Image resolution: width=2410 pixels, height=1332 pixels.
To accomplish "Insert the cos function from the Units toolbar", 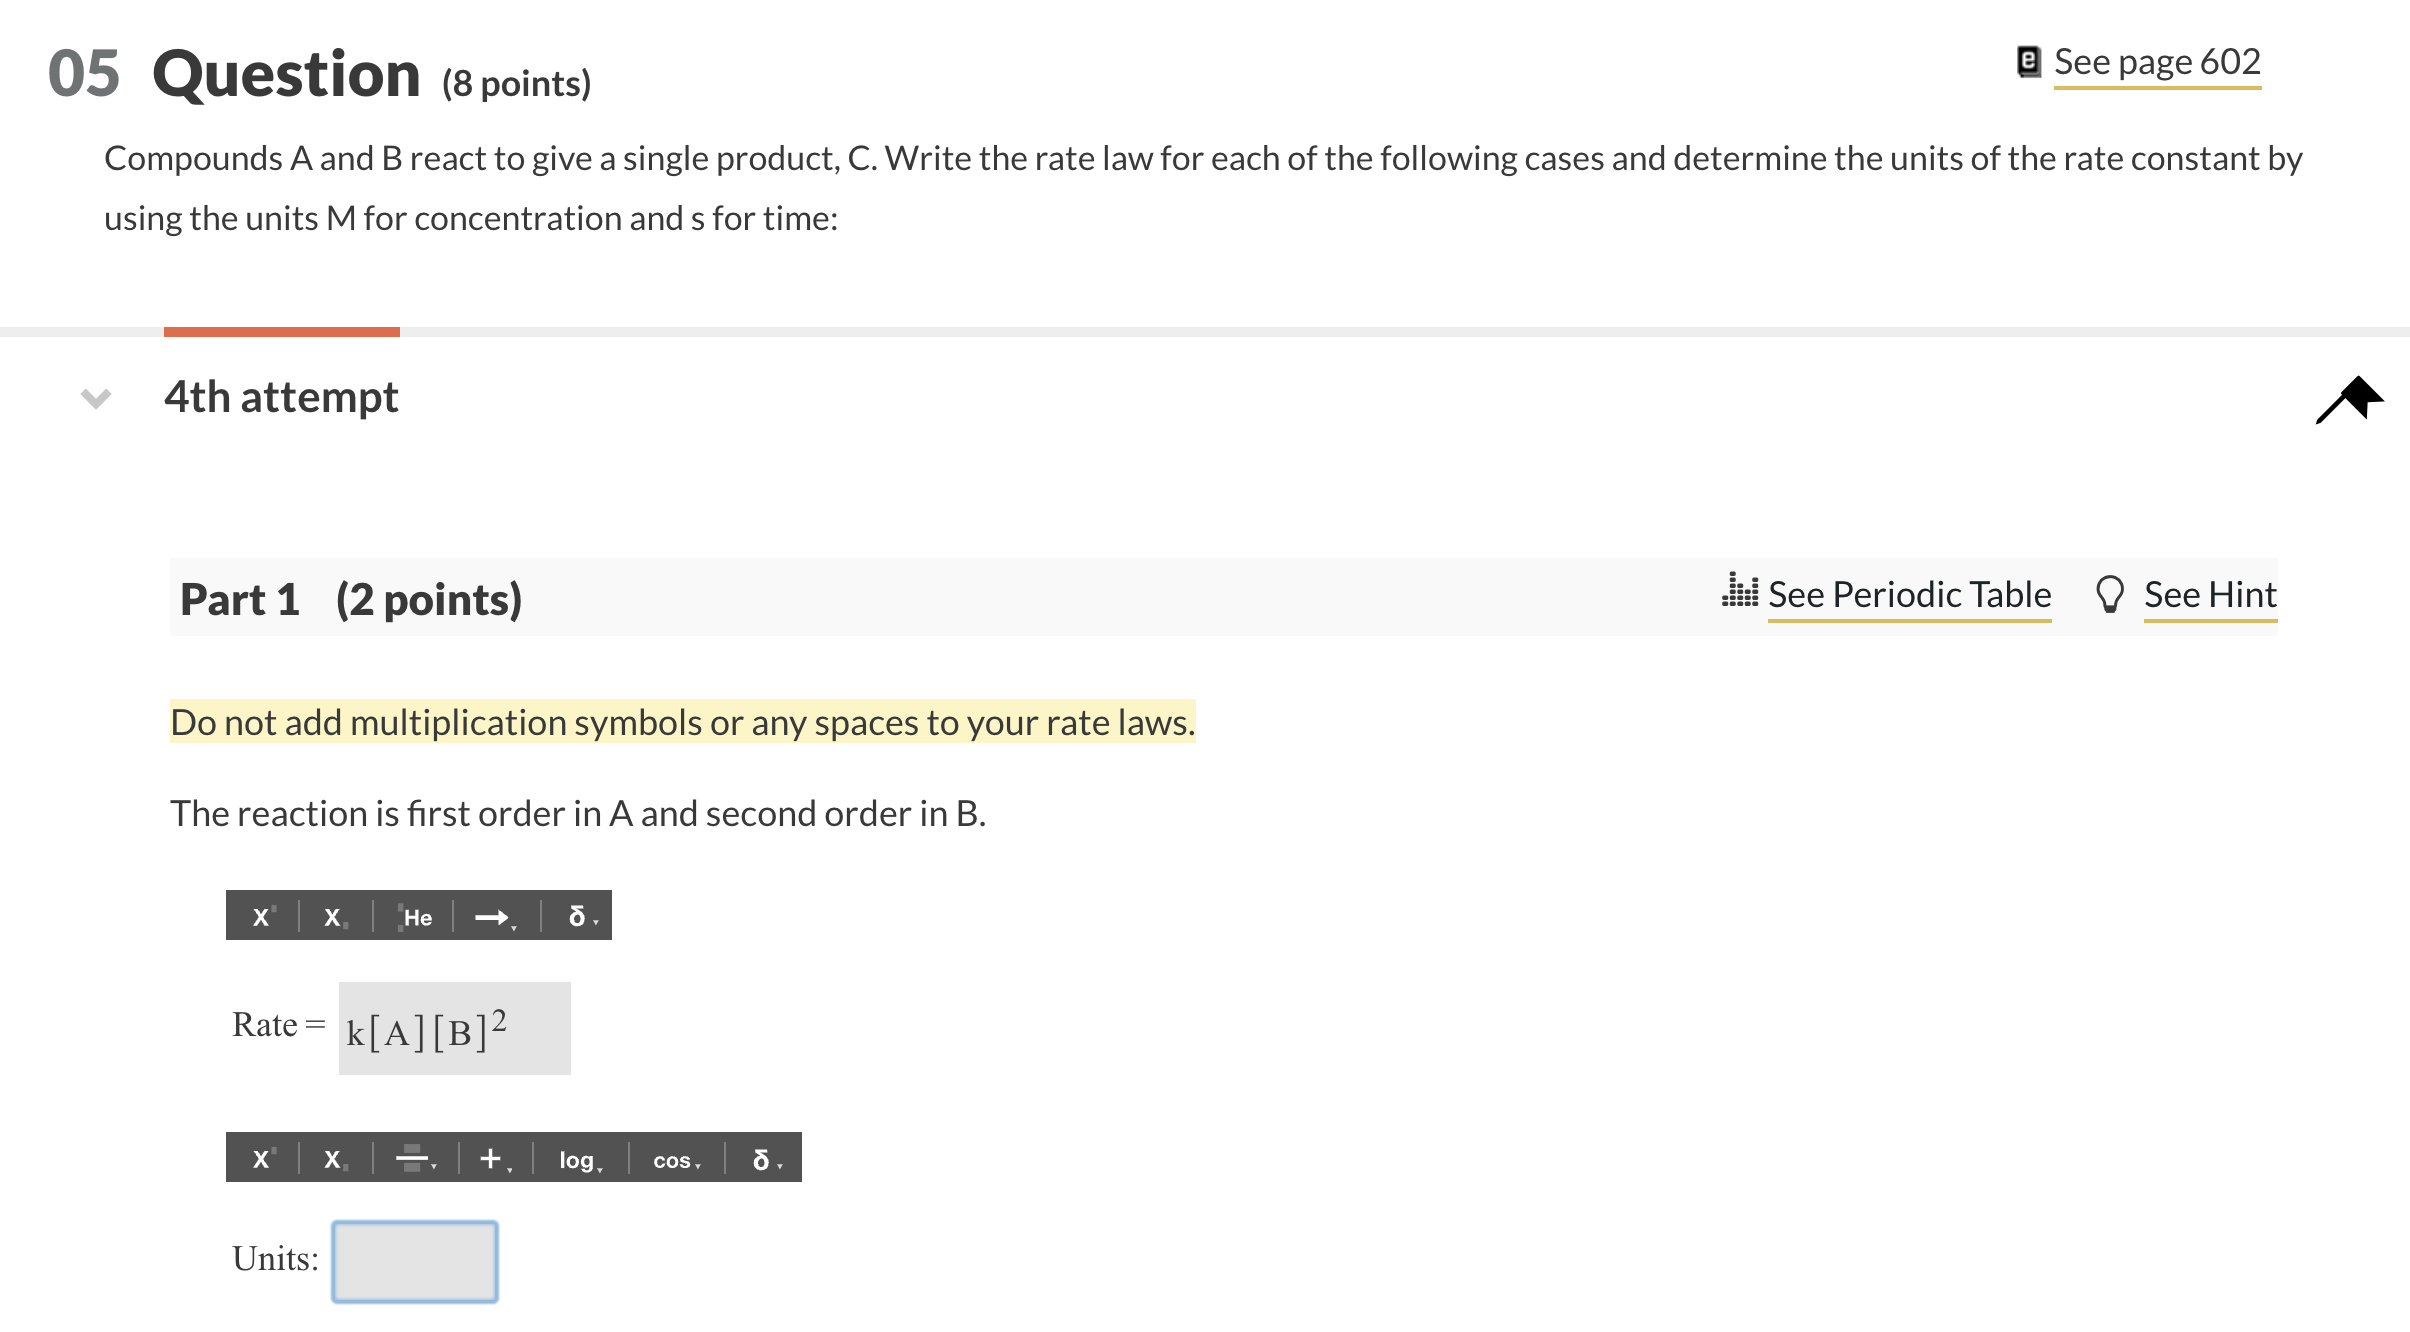I will tap(673, 1158).
